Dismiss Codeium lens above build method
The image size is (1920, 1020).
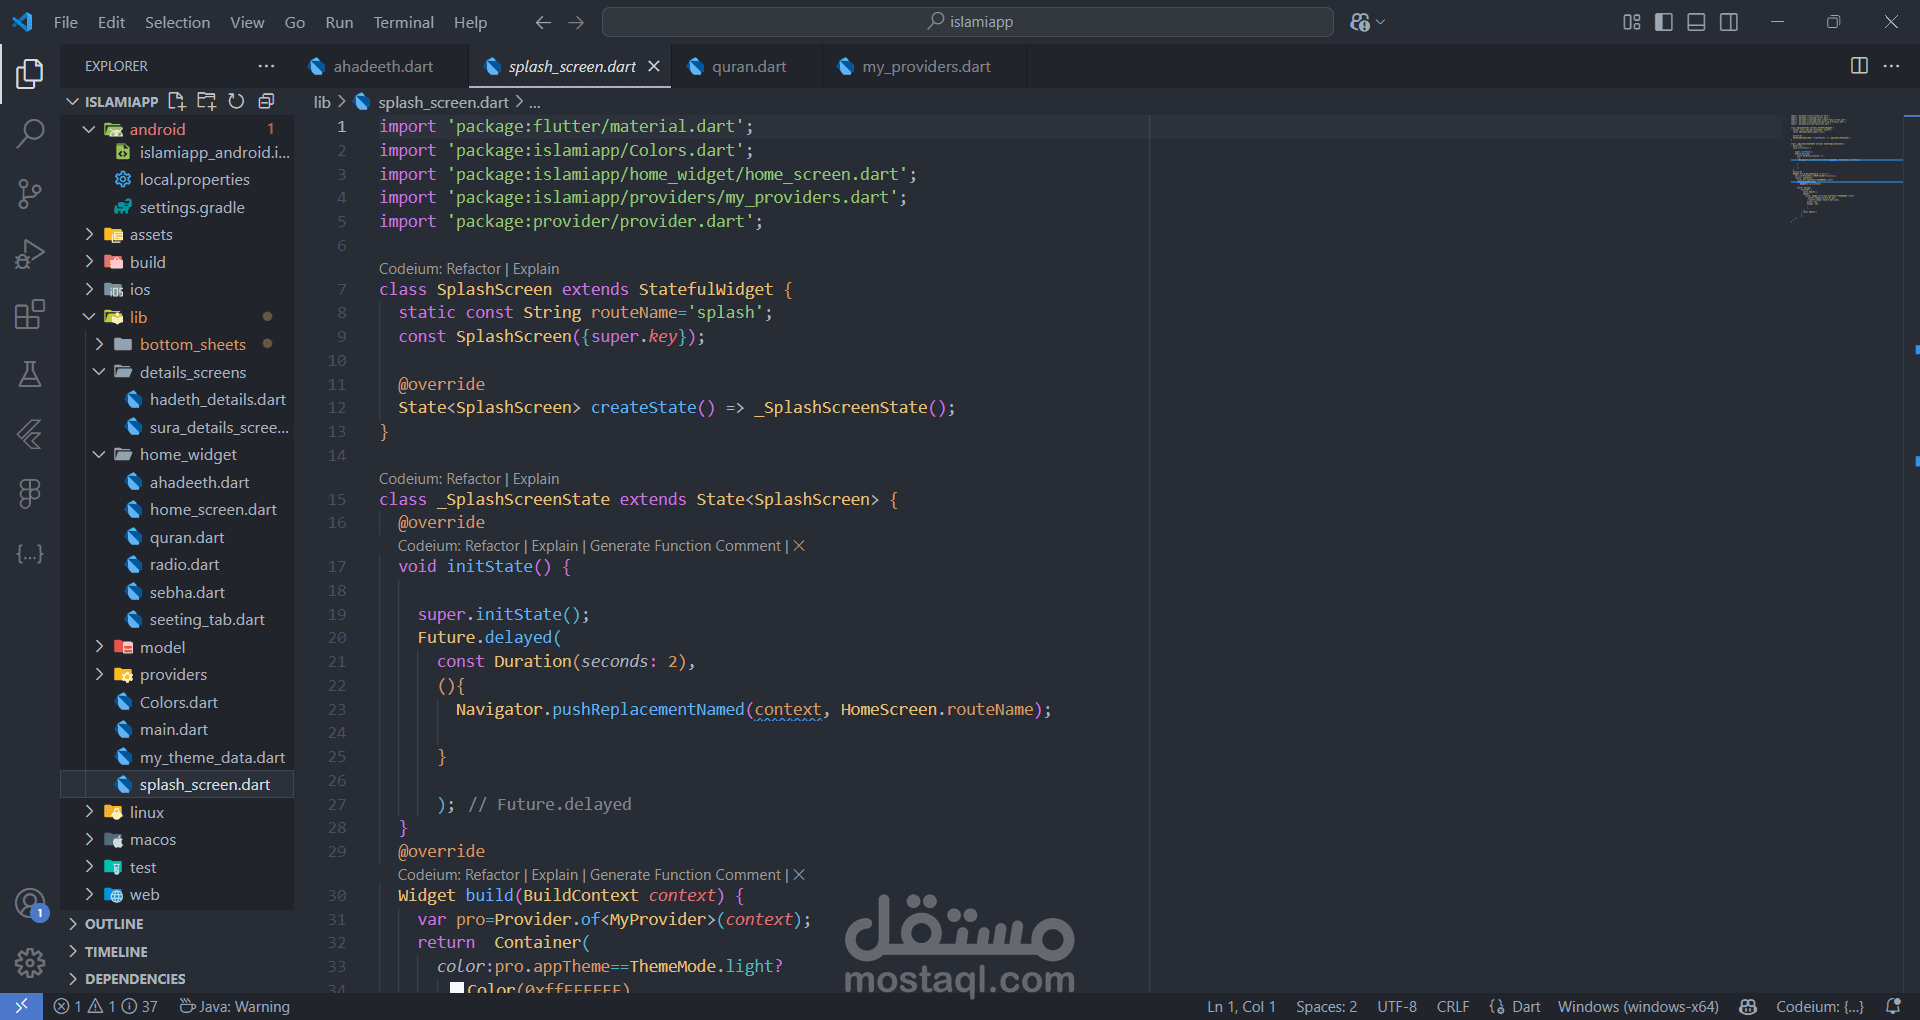point(799,875)
